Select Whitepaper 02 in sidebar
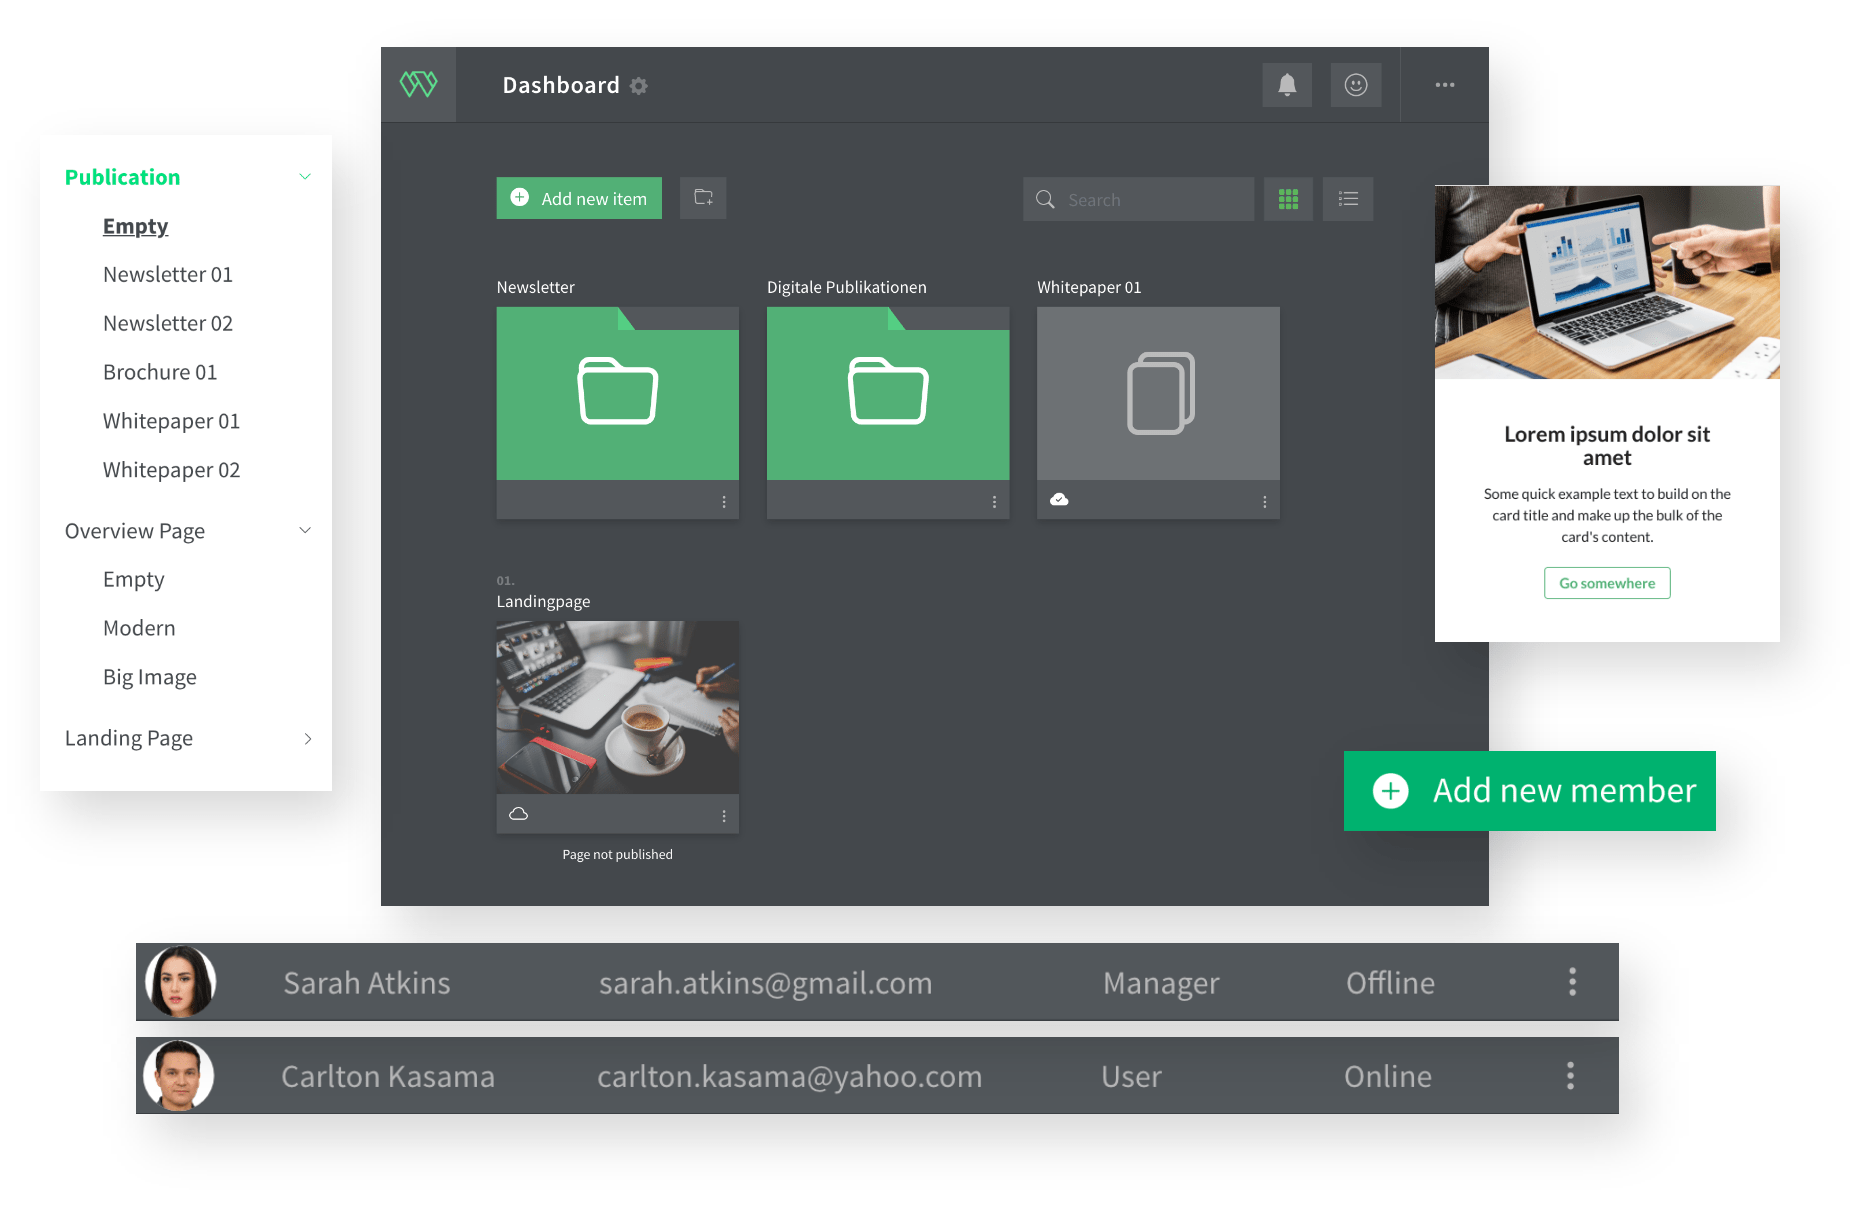The height and width of the screenshot is (1215, 1870). click(171, 470)
